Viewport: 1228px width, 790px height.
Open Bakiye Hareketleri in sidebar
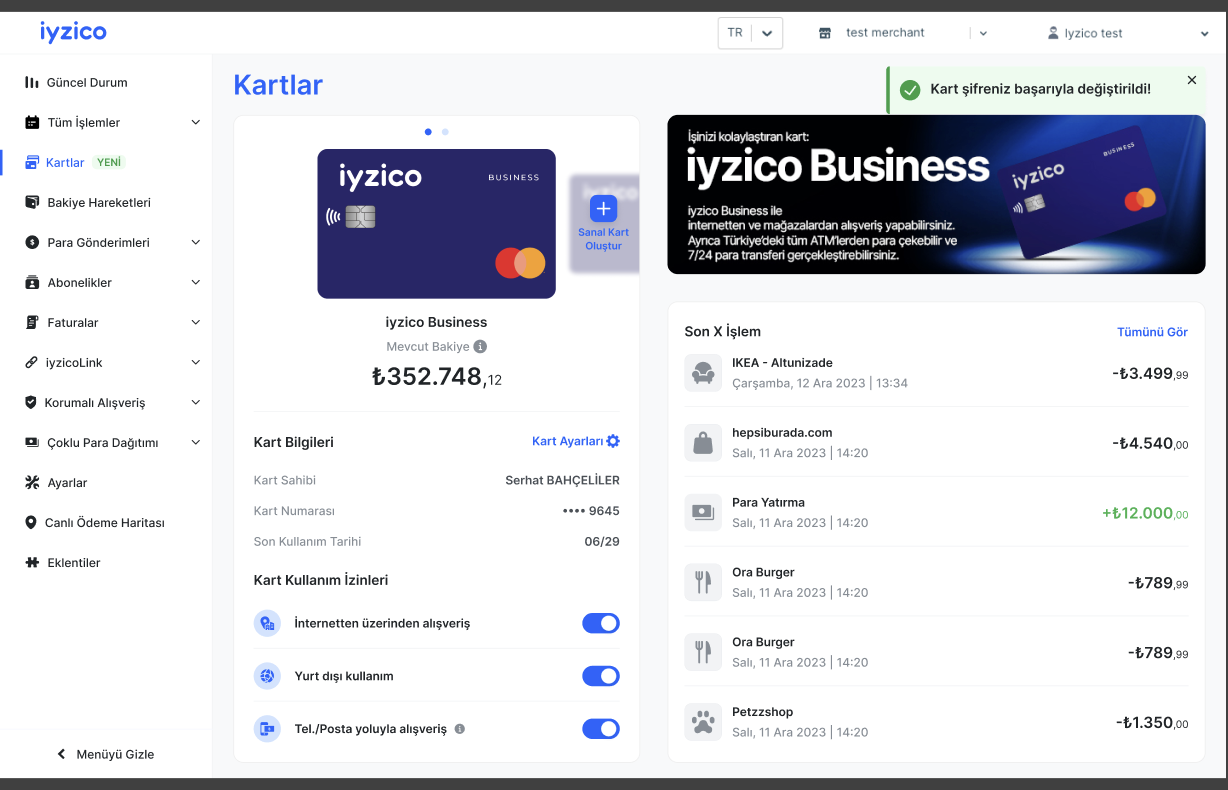click(98, 202)
